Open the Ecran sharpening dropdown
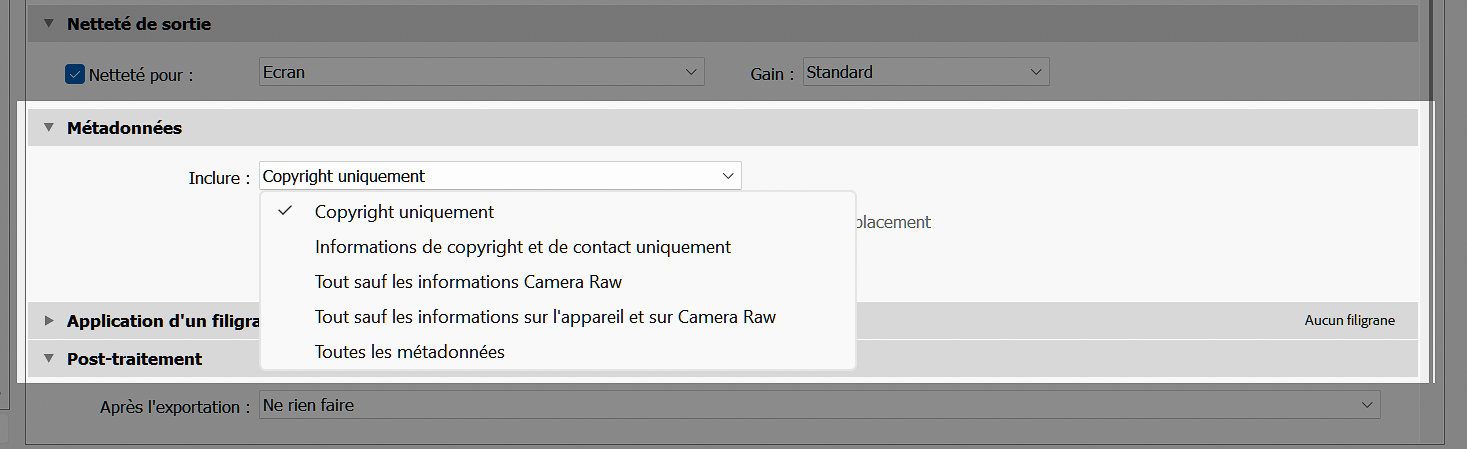1467x449 pixels. (x=481, y=72)
